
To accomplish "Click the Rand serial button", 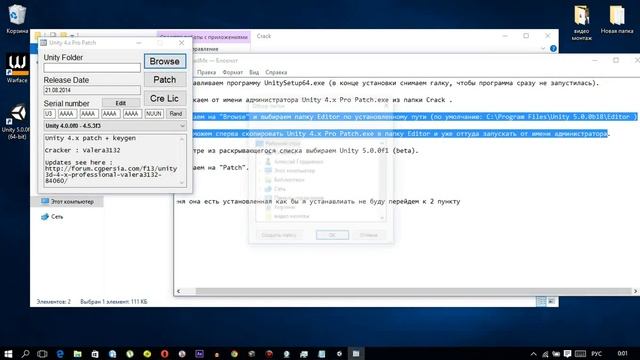I will pos(176,113).
